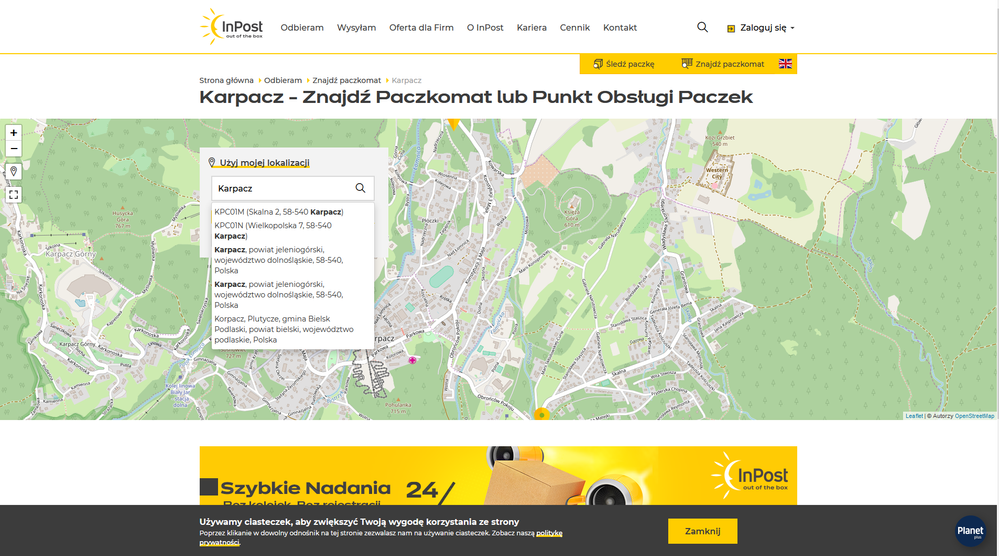Viewport: 999px width, 556px height.
Task: Click the InPost logo in the banner
Action: (749, 476)
